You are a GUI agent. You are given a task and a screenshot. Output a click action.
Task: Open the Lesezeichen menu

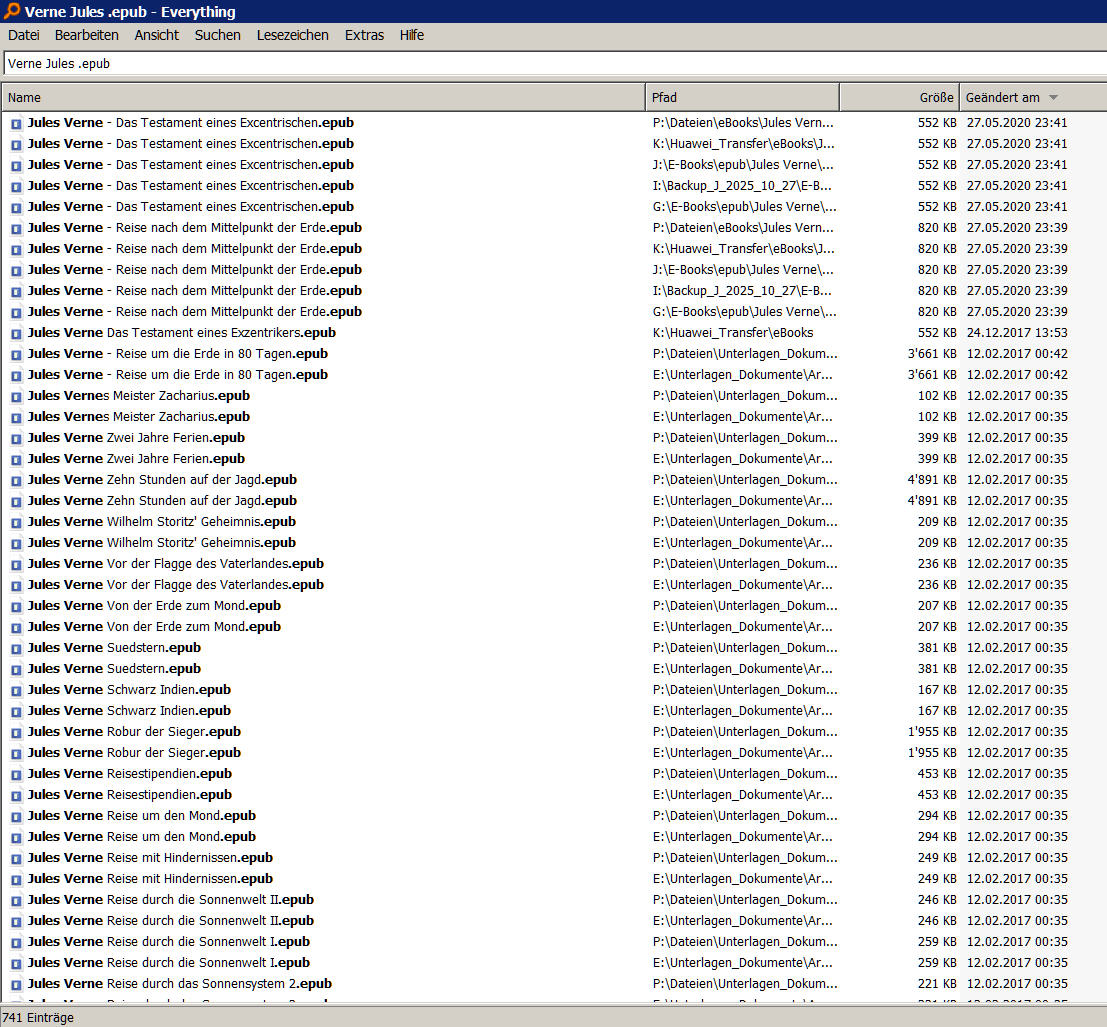tap(292, 35)
